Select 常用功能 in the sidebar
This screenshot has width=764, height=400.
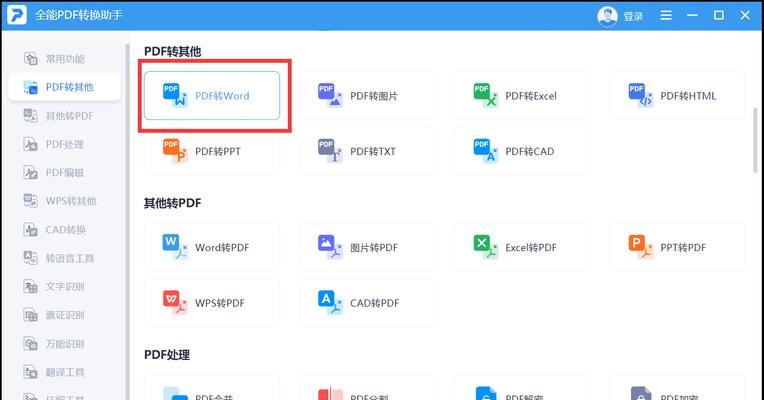[x=64, y=59]
